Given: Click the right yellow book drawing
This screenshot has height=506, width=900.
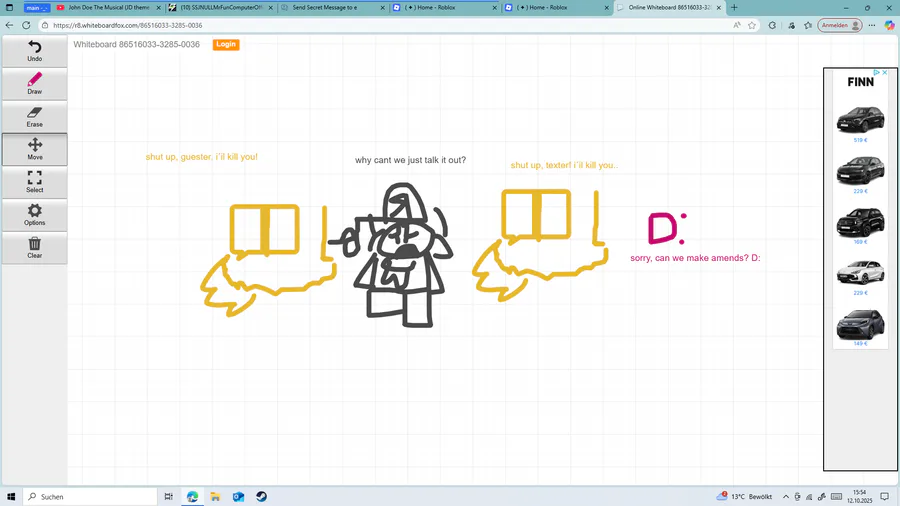Looking at the screenshot, I should tap(536, 214).
